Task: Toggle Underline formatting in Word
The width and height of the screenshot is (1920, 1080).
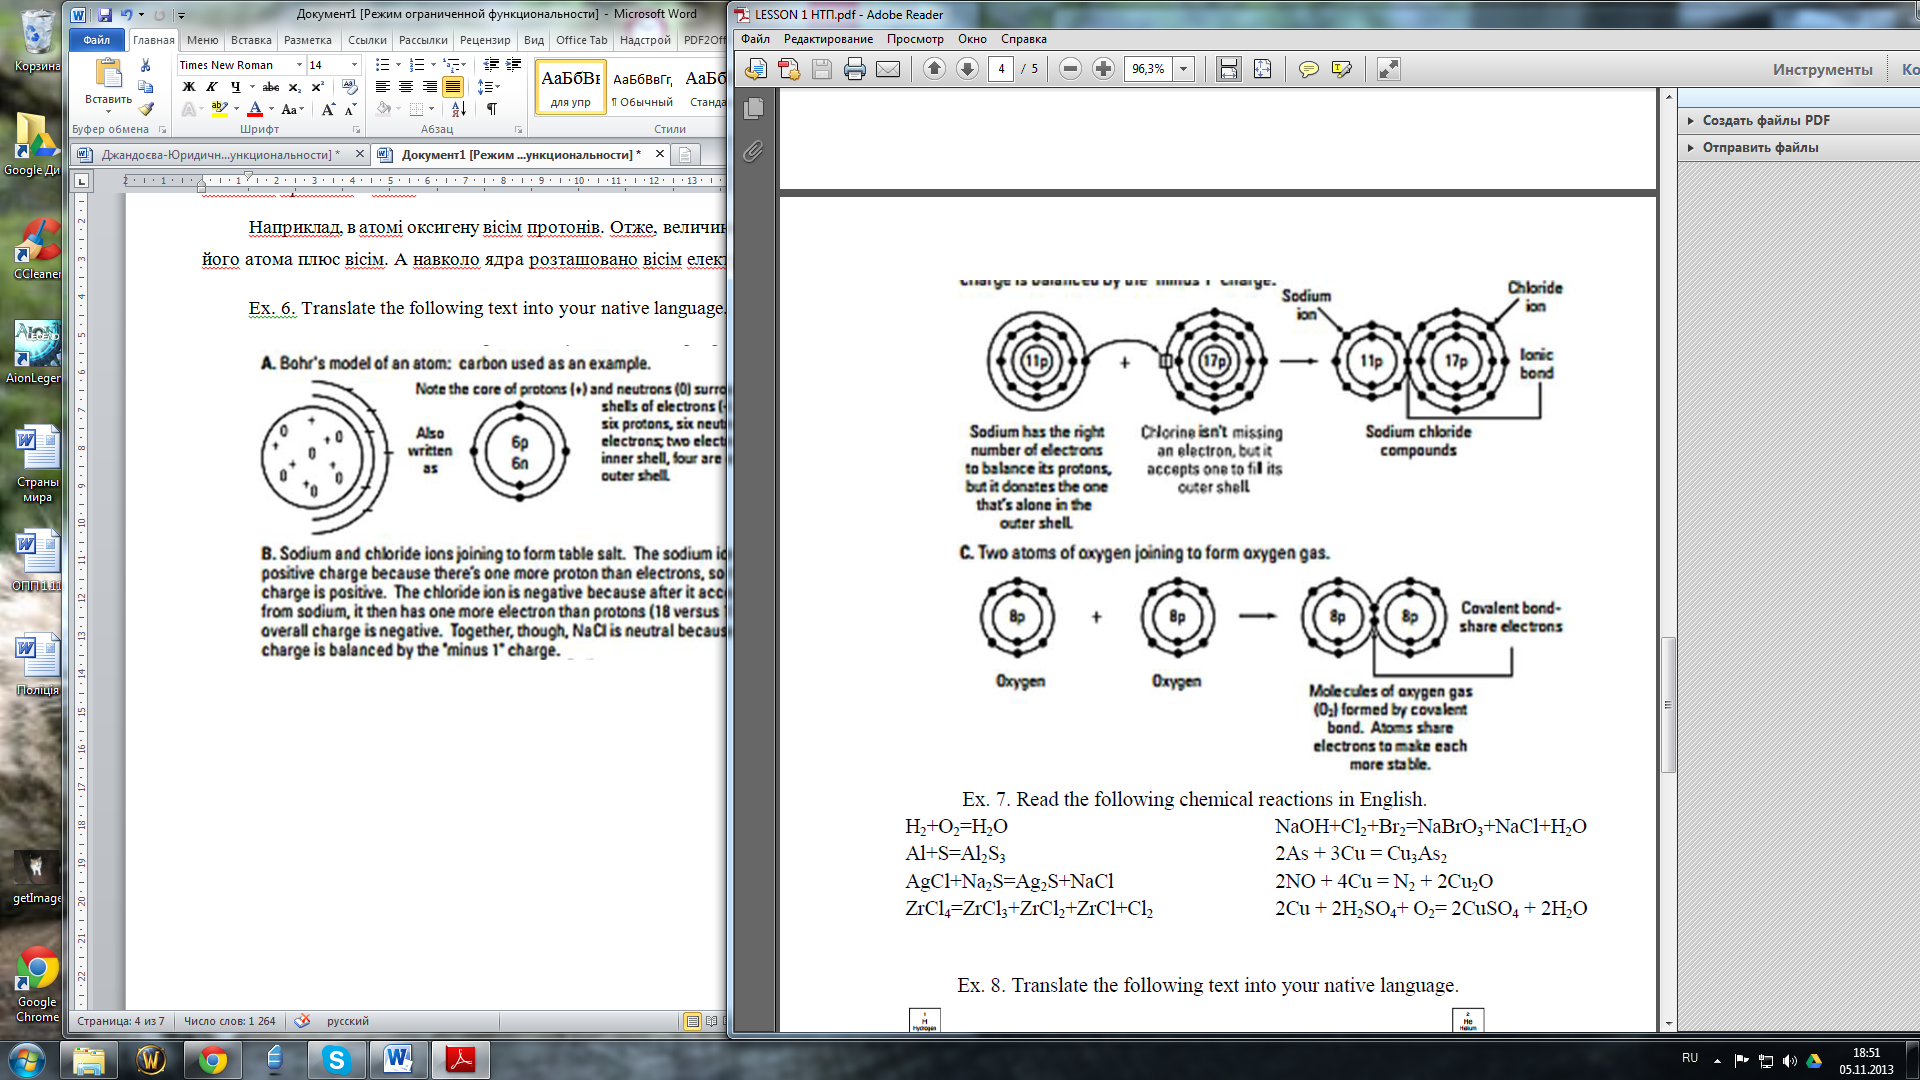Action: 235,87
